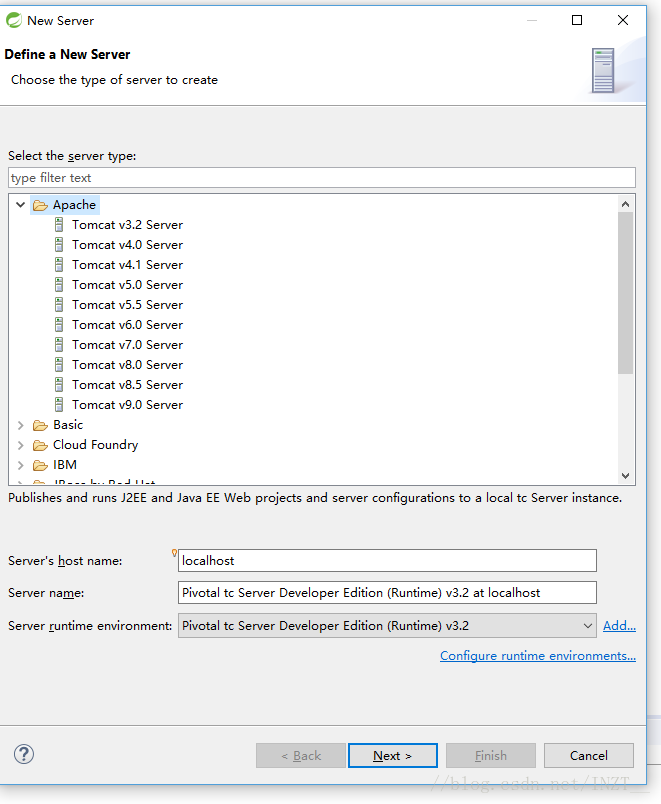
Task: Focus the type filter text field
Action: pos(322,177)
